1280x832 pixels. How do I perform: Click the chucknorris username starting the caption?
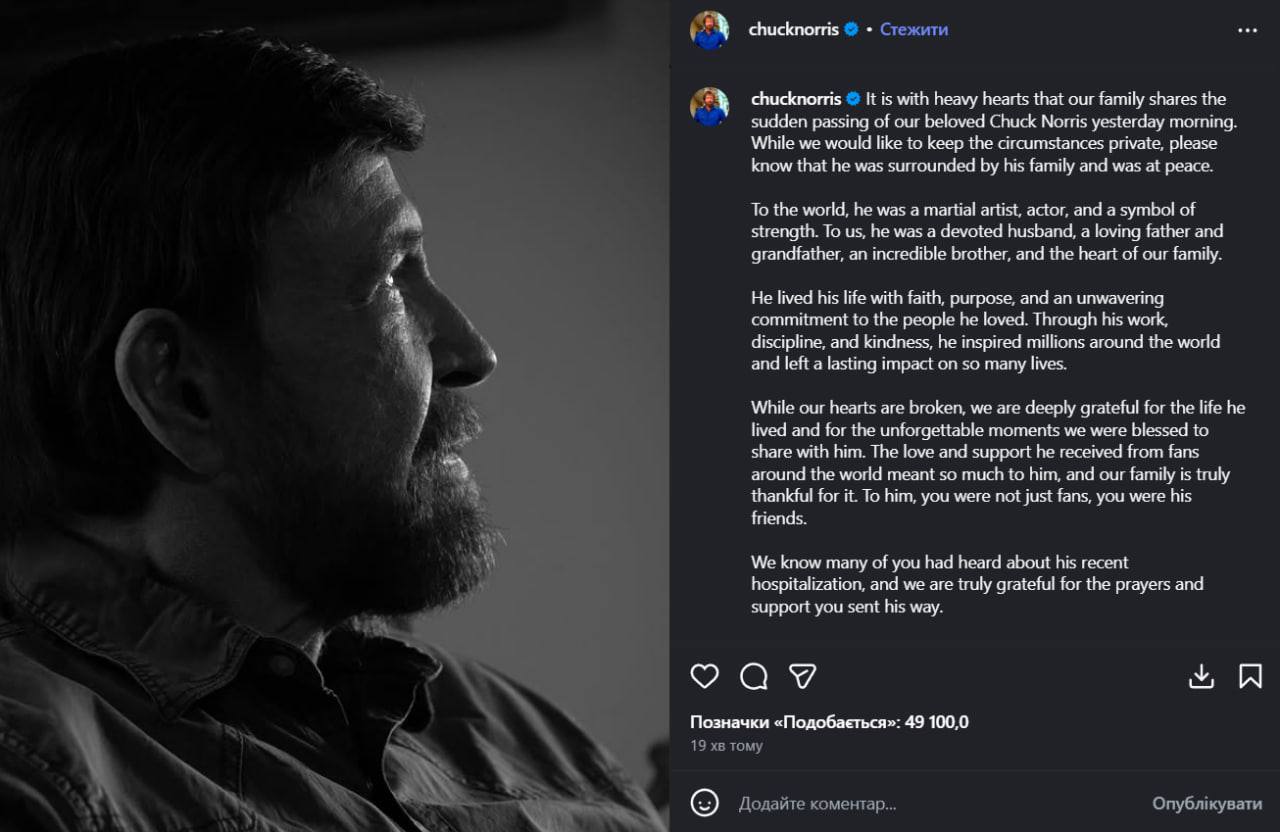796,99
